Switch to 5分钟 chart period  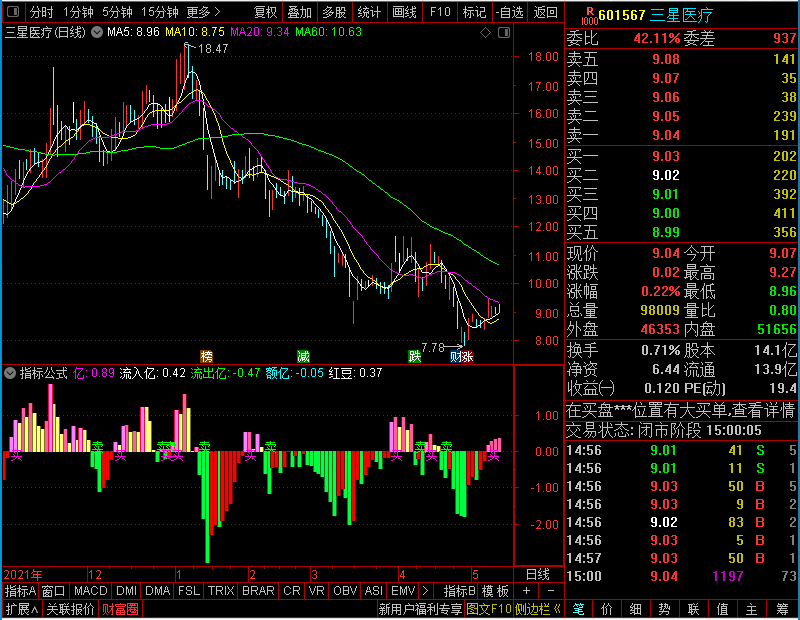[x=117, y=12]
